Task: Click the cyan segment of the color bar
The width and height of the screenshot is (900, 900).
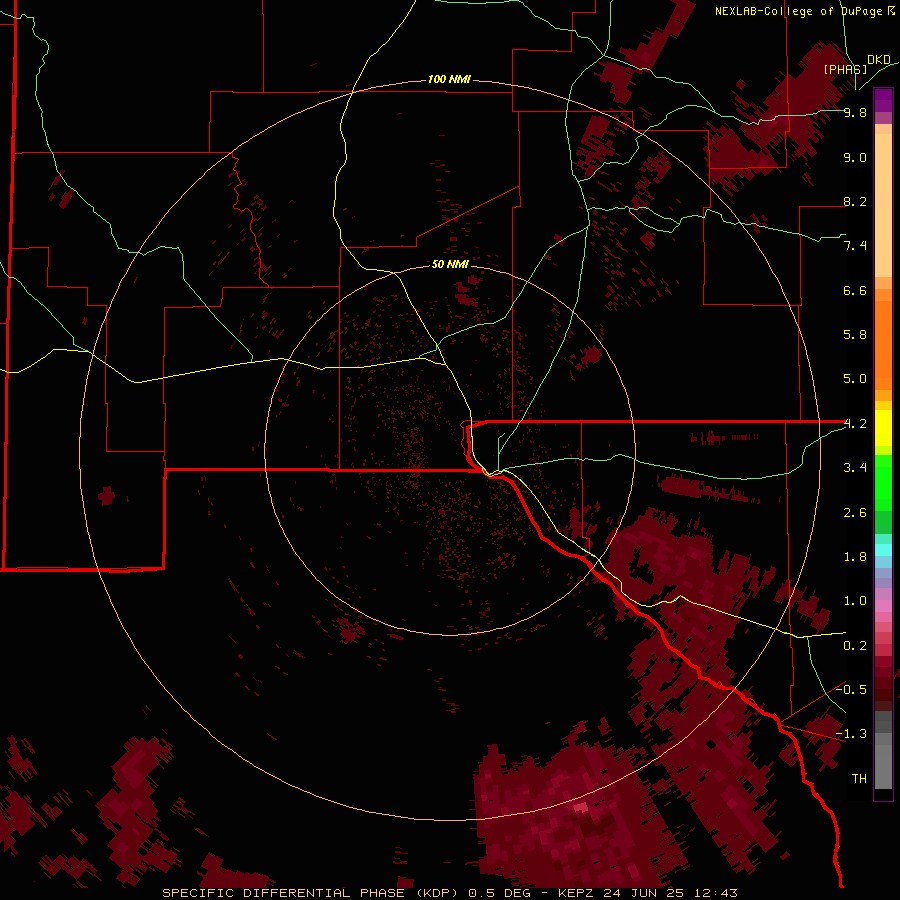Action: coord(883,550)
